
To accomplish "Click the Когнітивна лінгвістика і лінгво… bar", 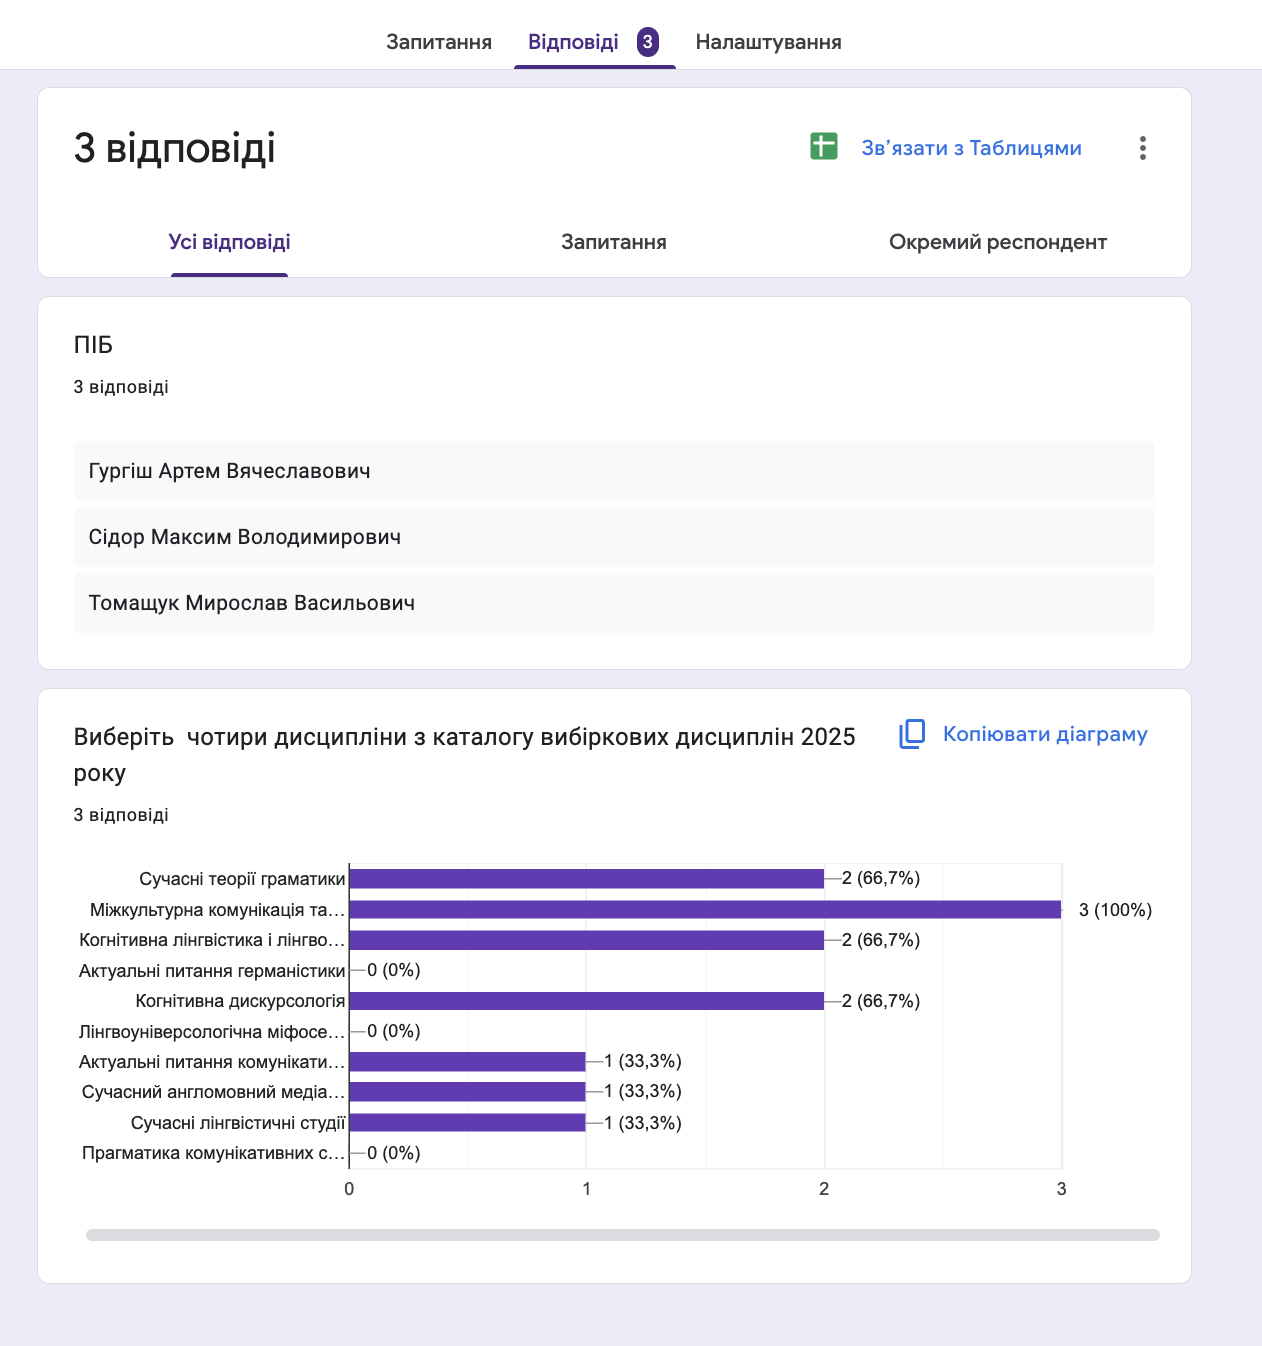I will point(586,940).
